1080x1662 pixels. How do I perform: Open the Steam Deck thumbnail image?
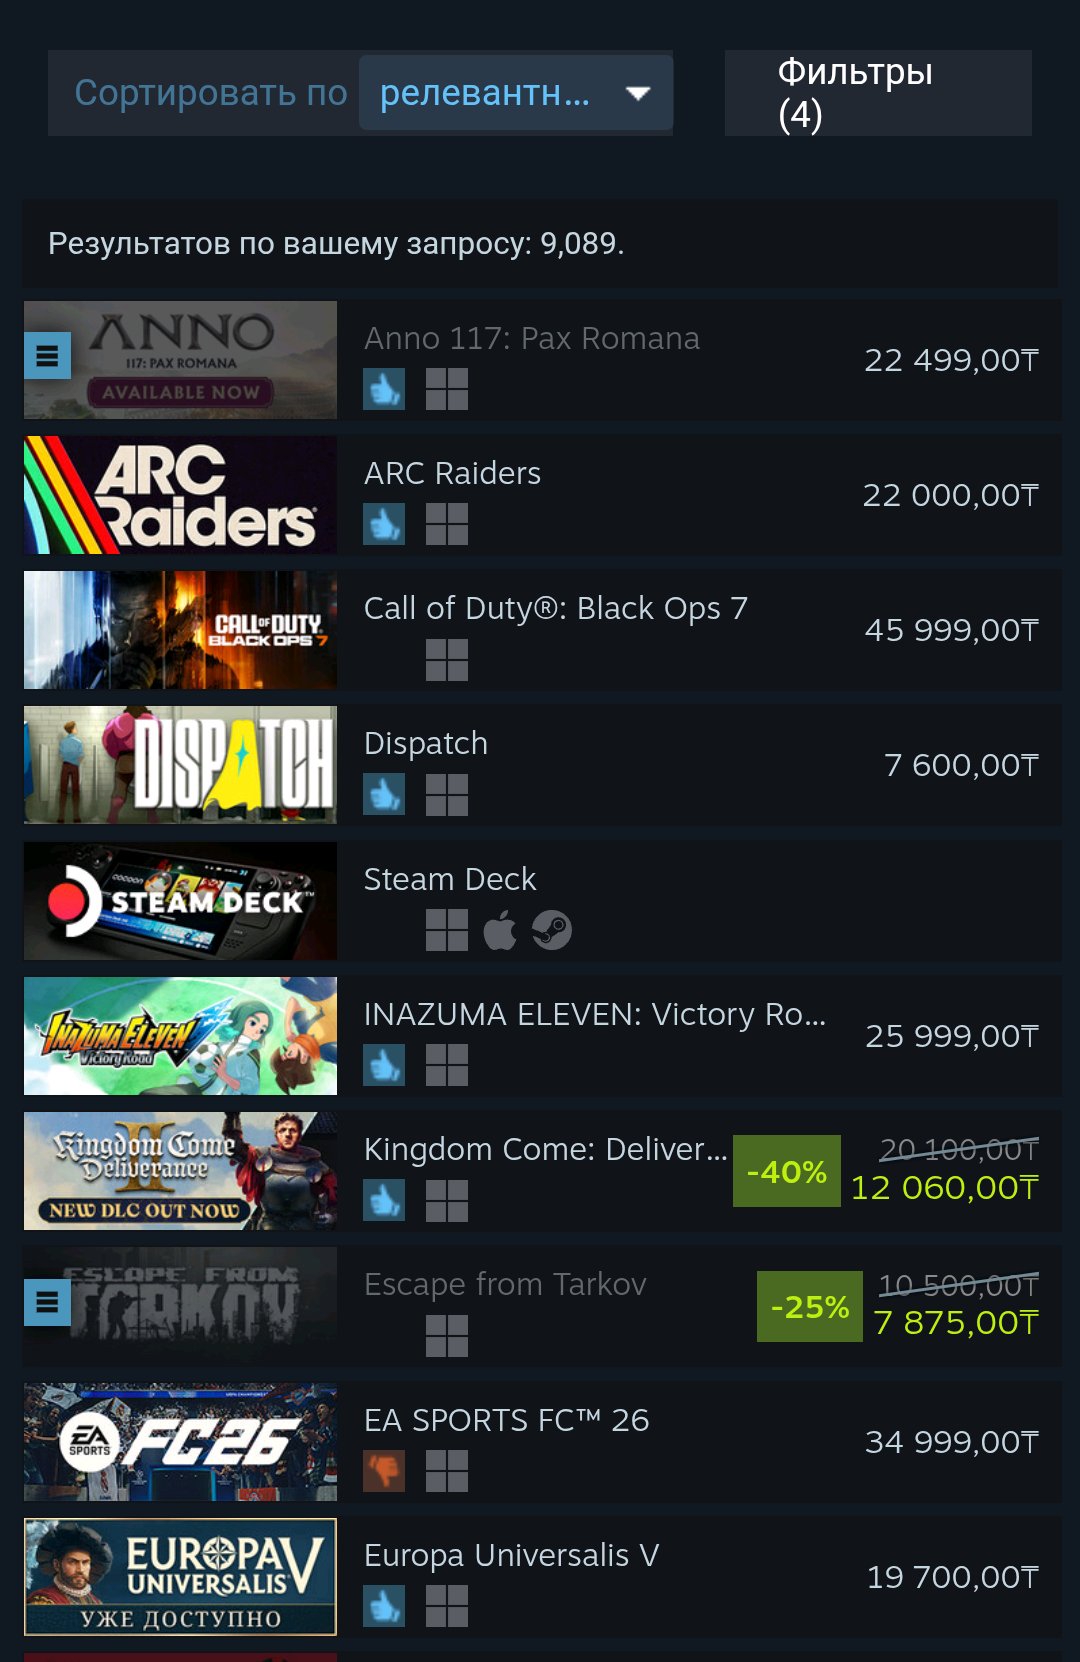[x=180, y=901]
